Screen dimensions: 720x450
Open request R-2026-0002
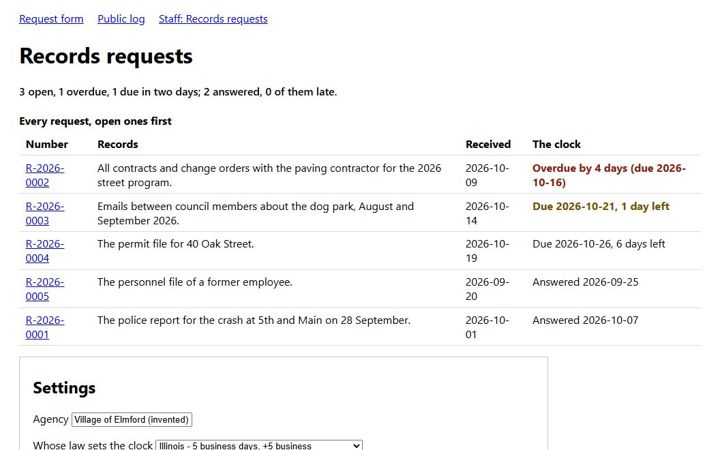pyautogui.click(x=45, y=175)
